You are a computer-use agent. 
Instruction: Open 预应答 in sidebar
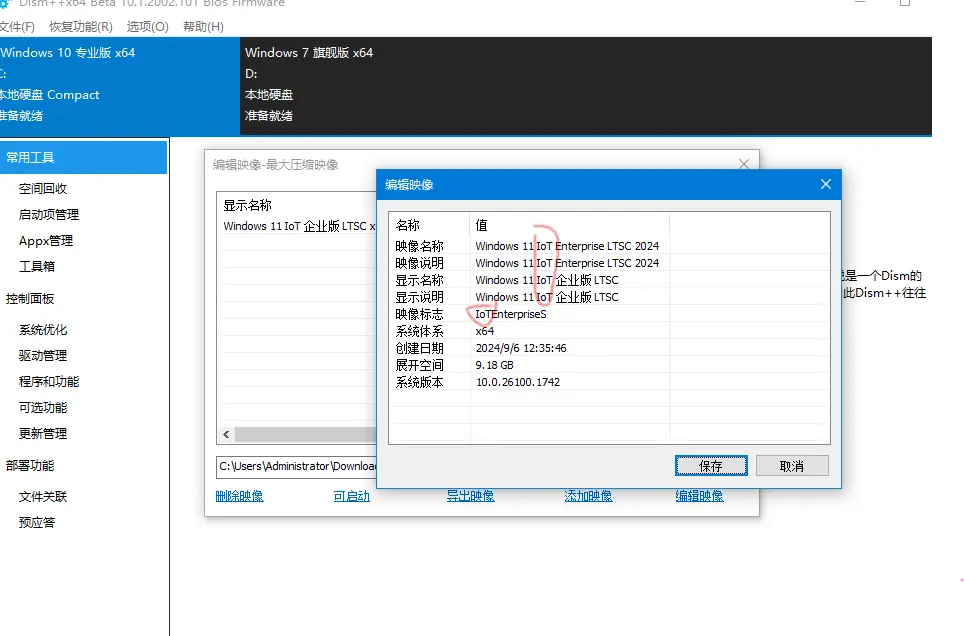pos(37,522)
